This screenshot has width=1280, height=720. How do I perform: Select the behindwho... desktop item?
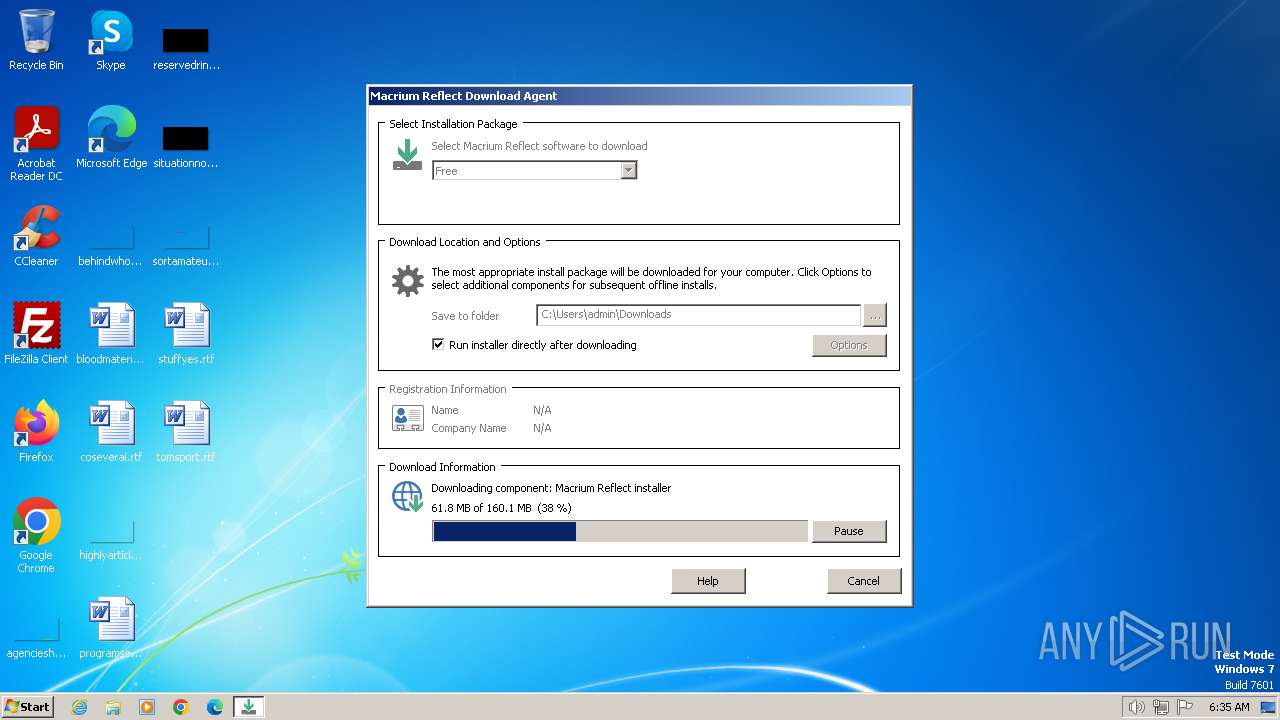[111, 246]
